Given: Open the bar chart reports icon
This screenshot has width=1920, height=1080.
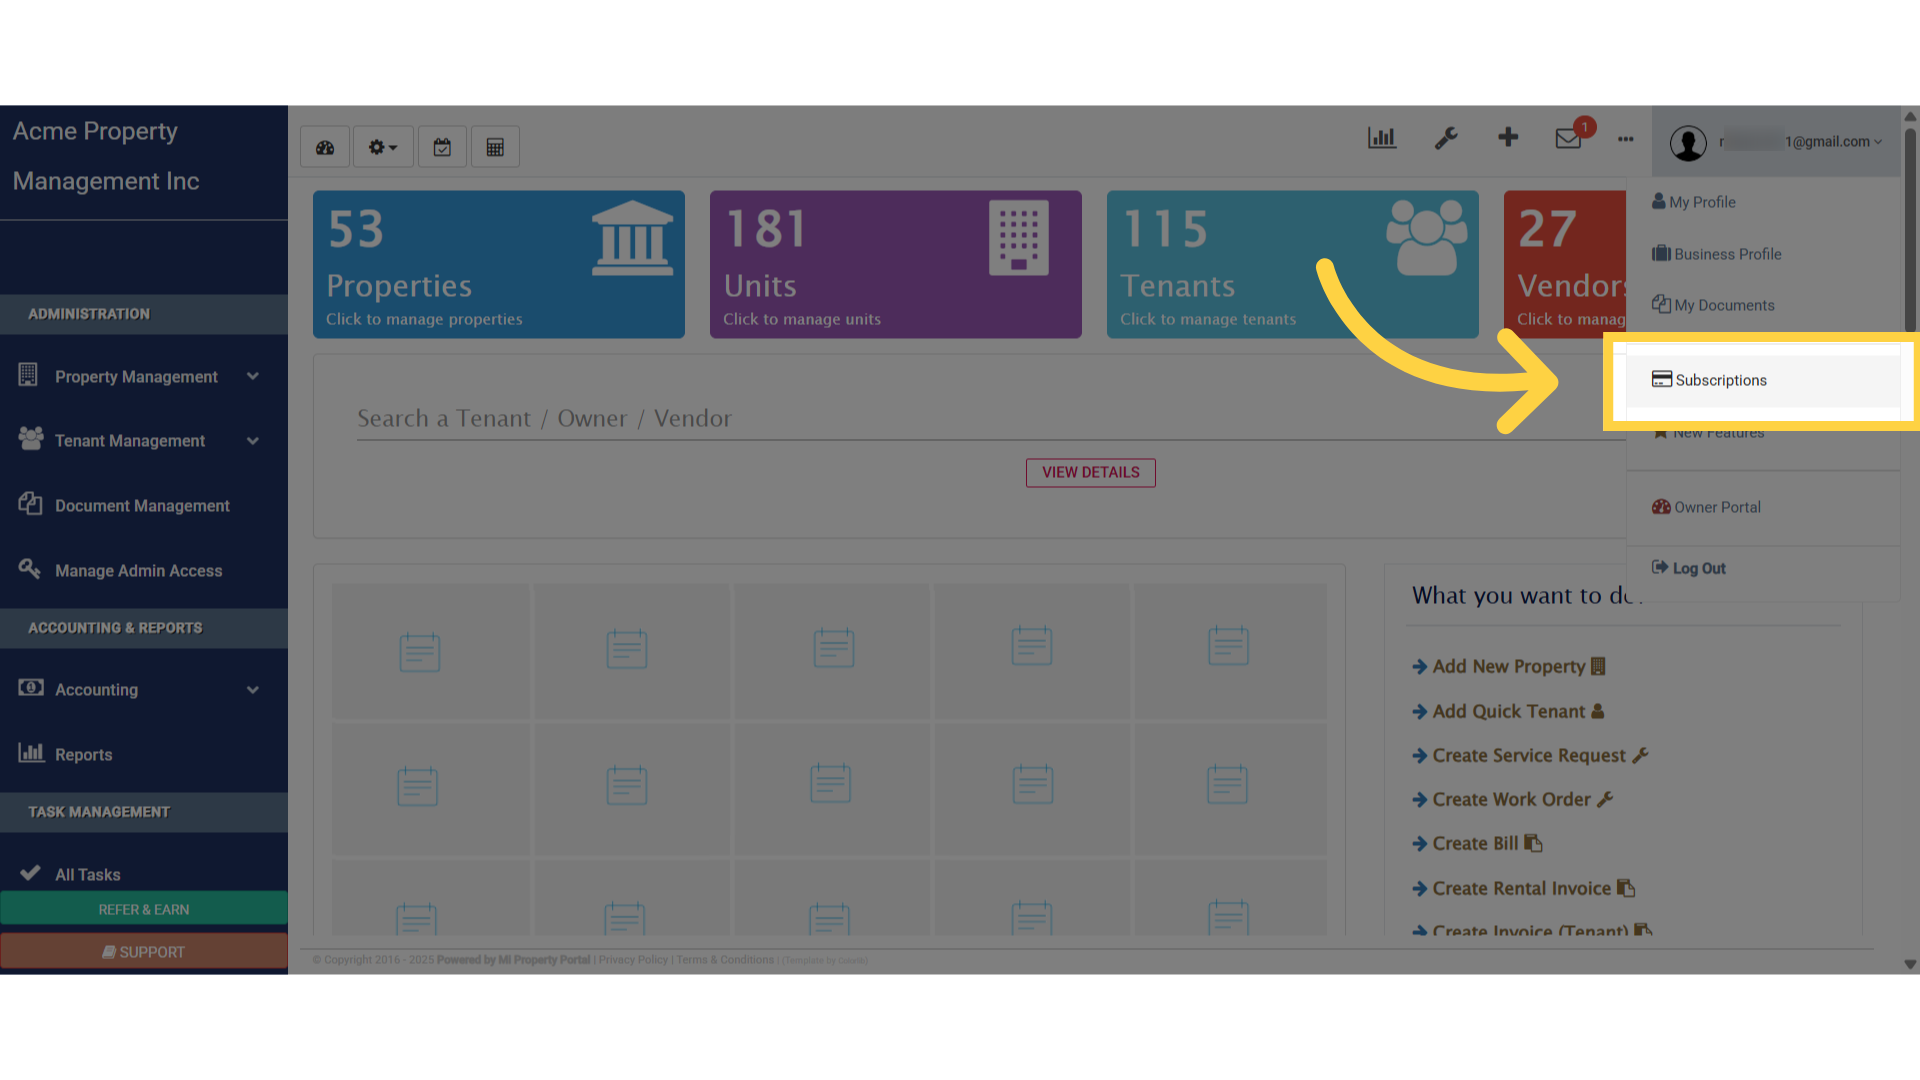Looking at the screenshot, I should (x=1382, y=138).
